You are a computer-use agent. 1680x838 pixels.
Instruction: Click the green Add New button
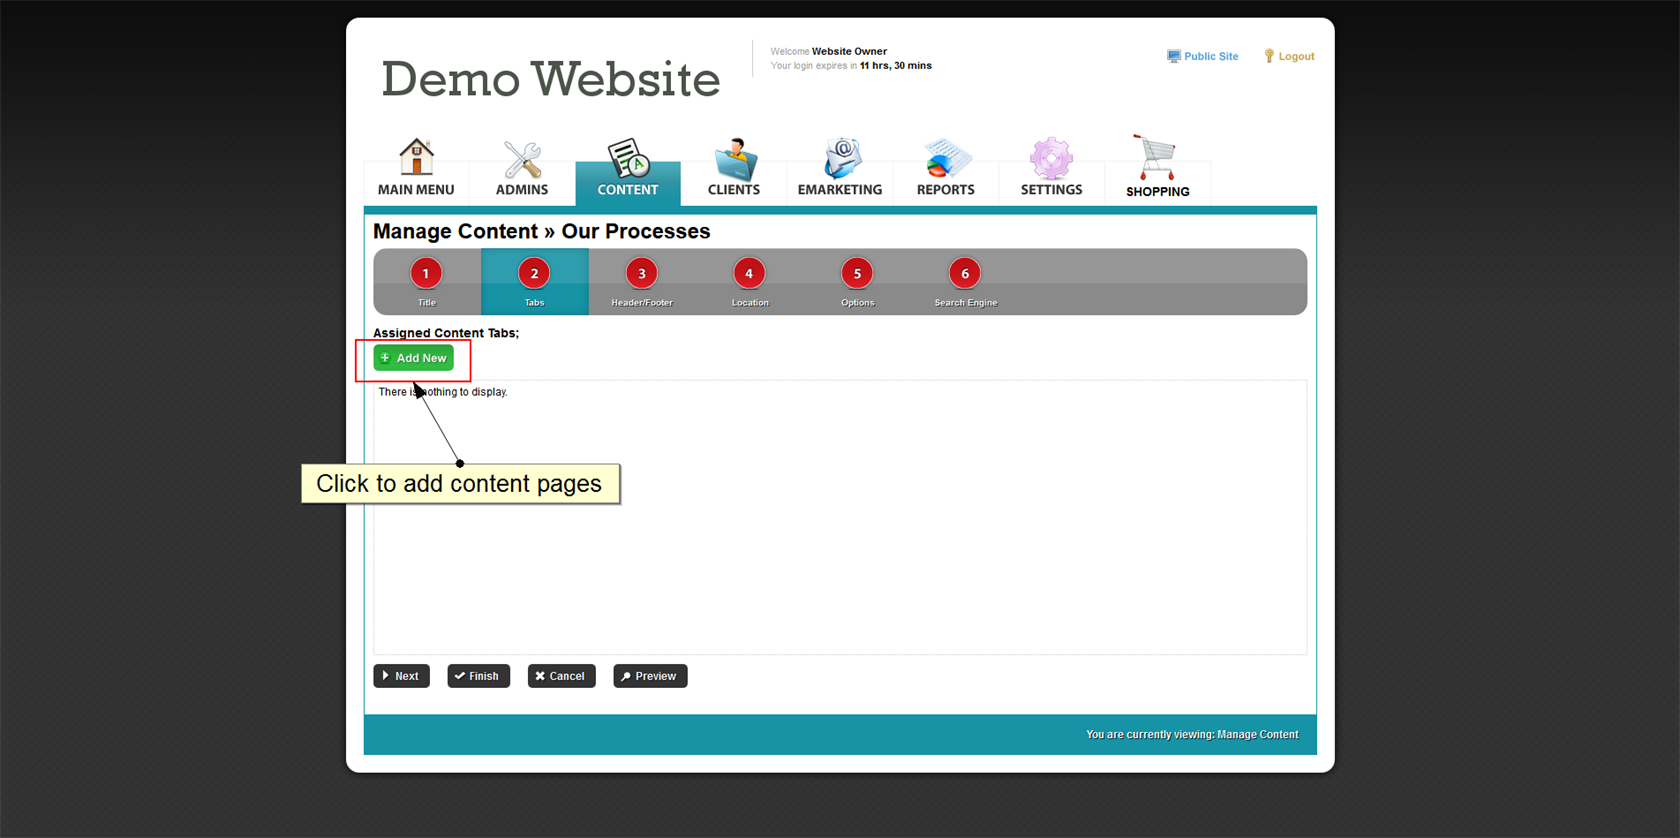[414, 358]
